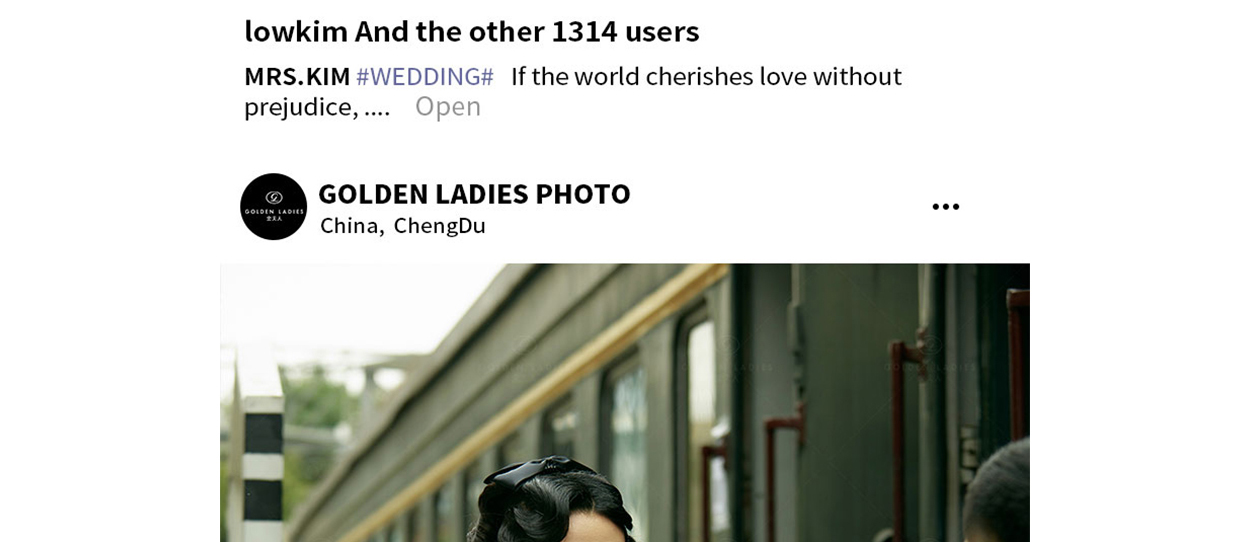This screenshot has width=1250, height=542.
Task: Open MRS.KIM's profile from the caption
Action: point(297,76)
